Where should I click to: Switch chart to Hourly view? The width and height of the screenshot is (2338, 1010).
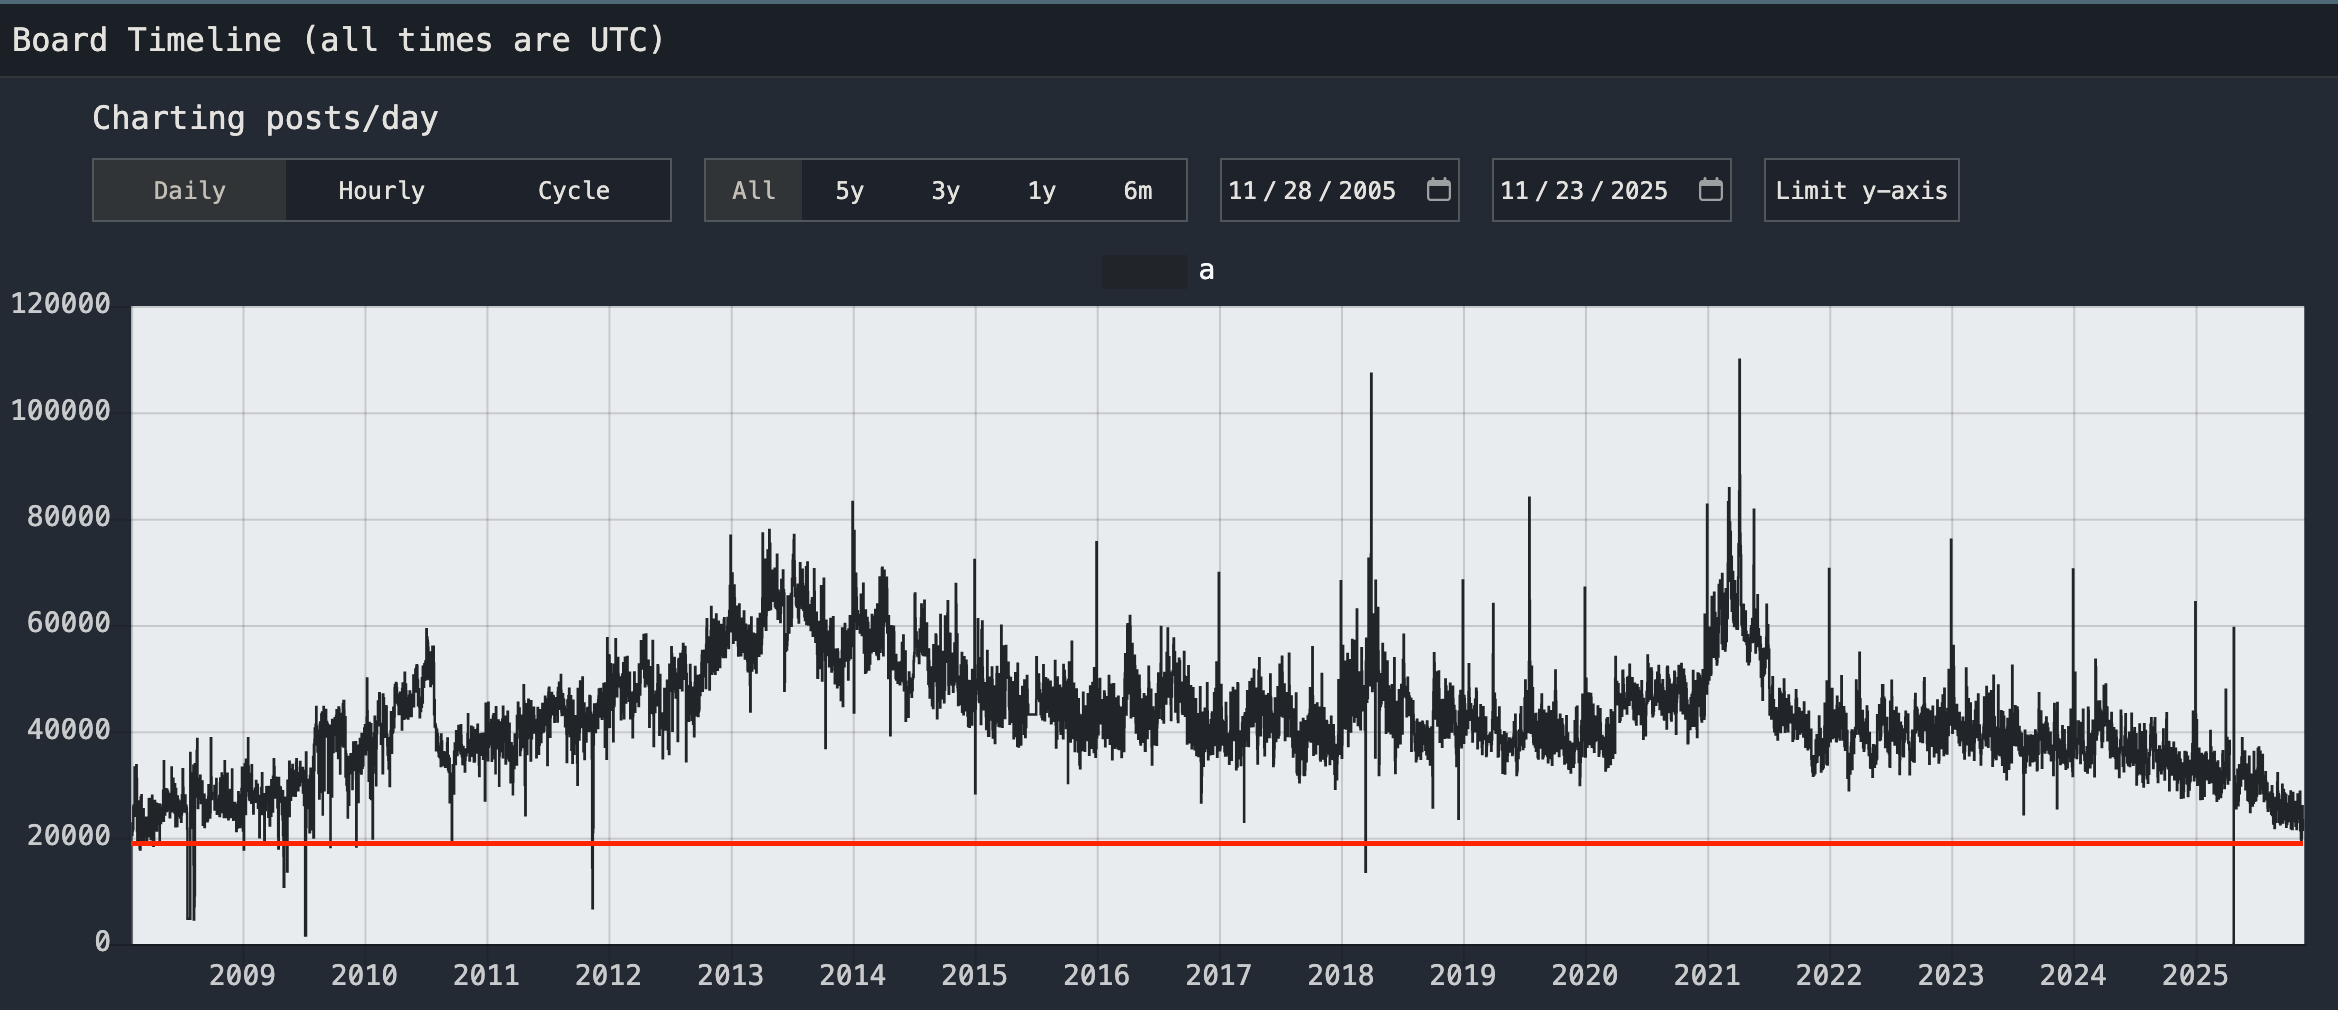tap(382, 190)
